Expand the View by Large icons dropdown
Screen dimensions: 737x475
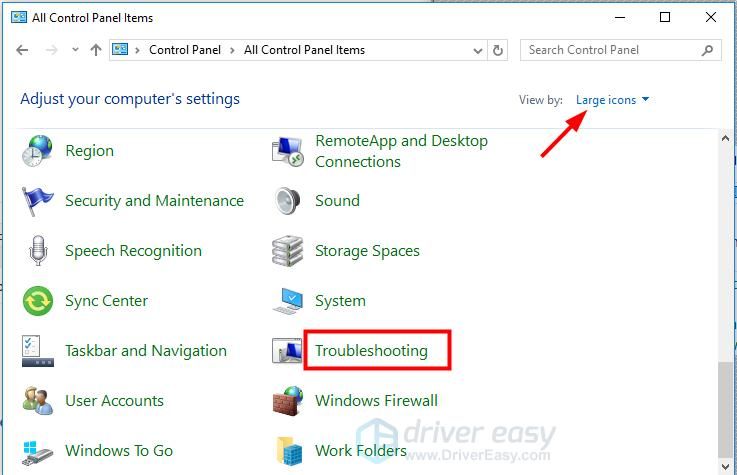click(612, 100)
